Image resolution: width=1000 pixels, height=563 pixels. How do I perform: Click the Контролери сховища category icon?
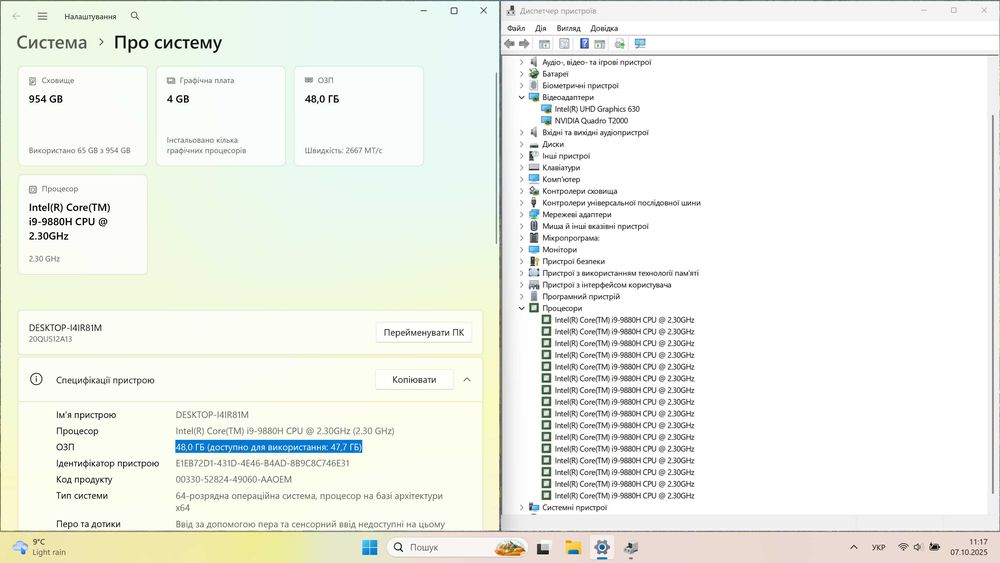[x=534, y=191]
